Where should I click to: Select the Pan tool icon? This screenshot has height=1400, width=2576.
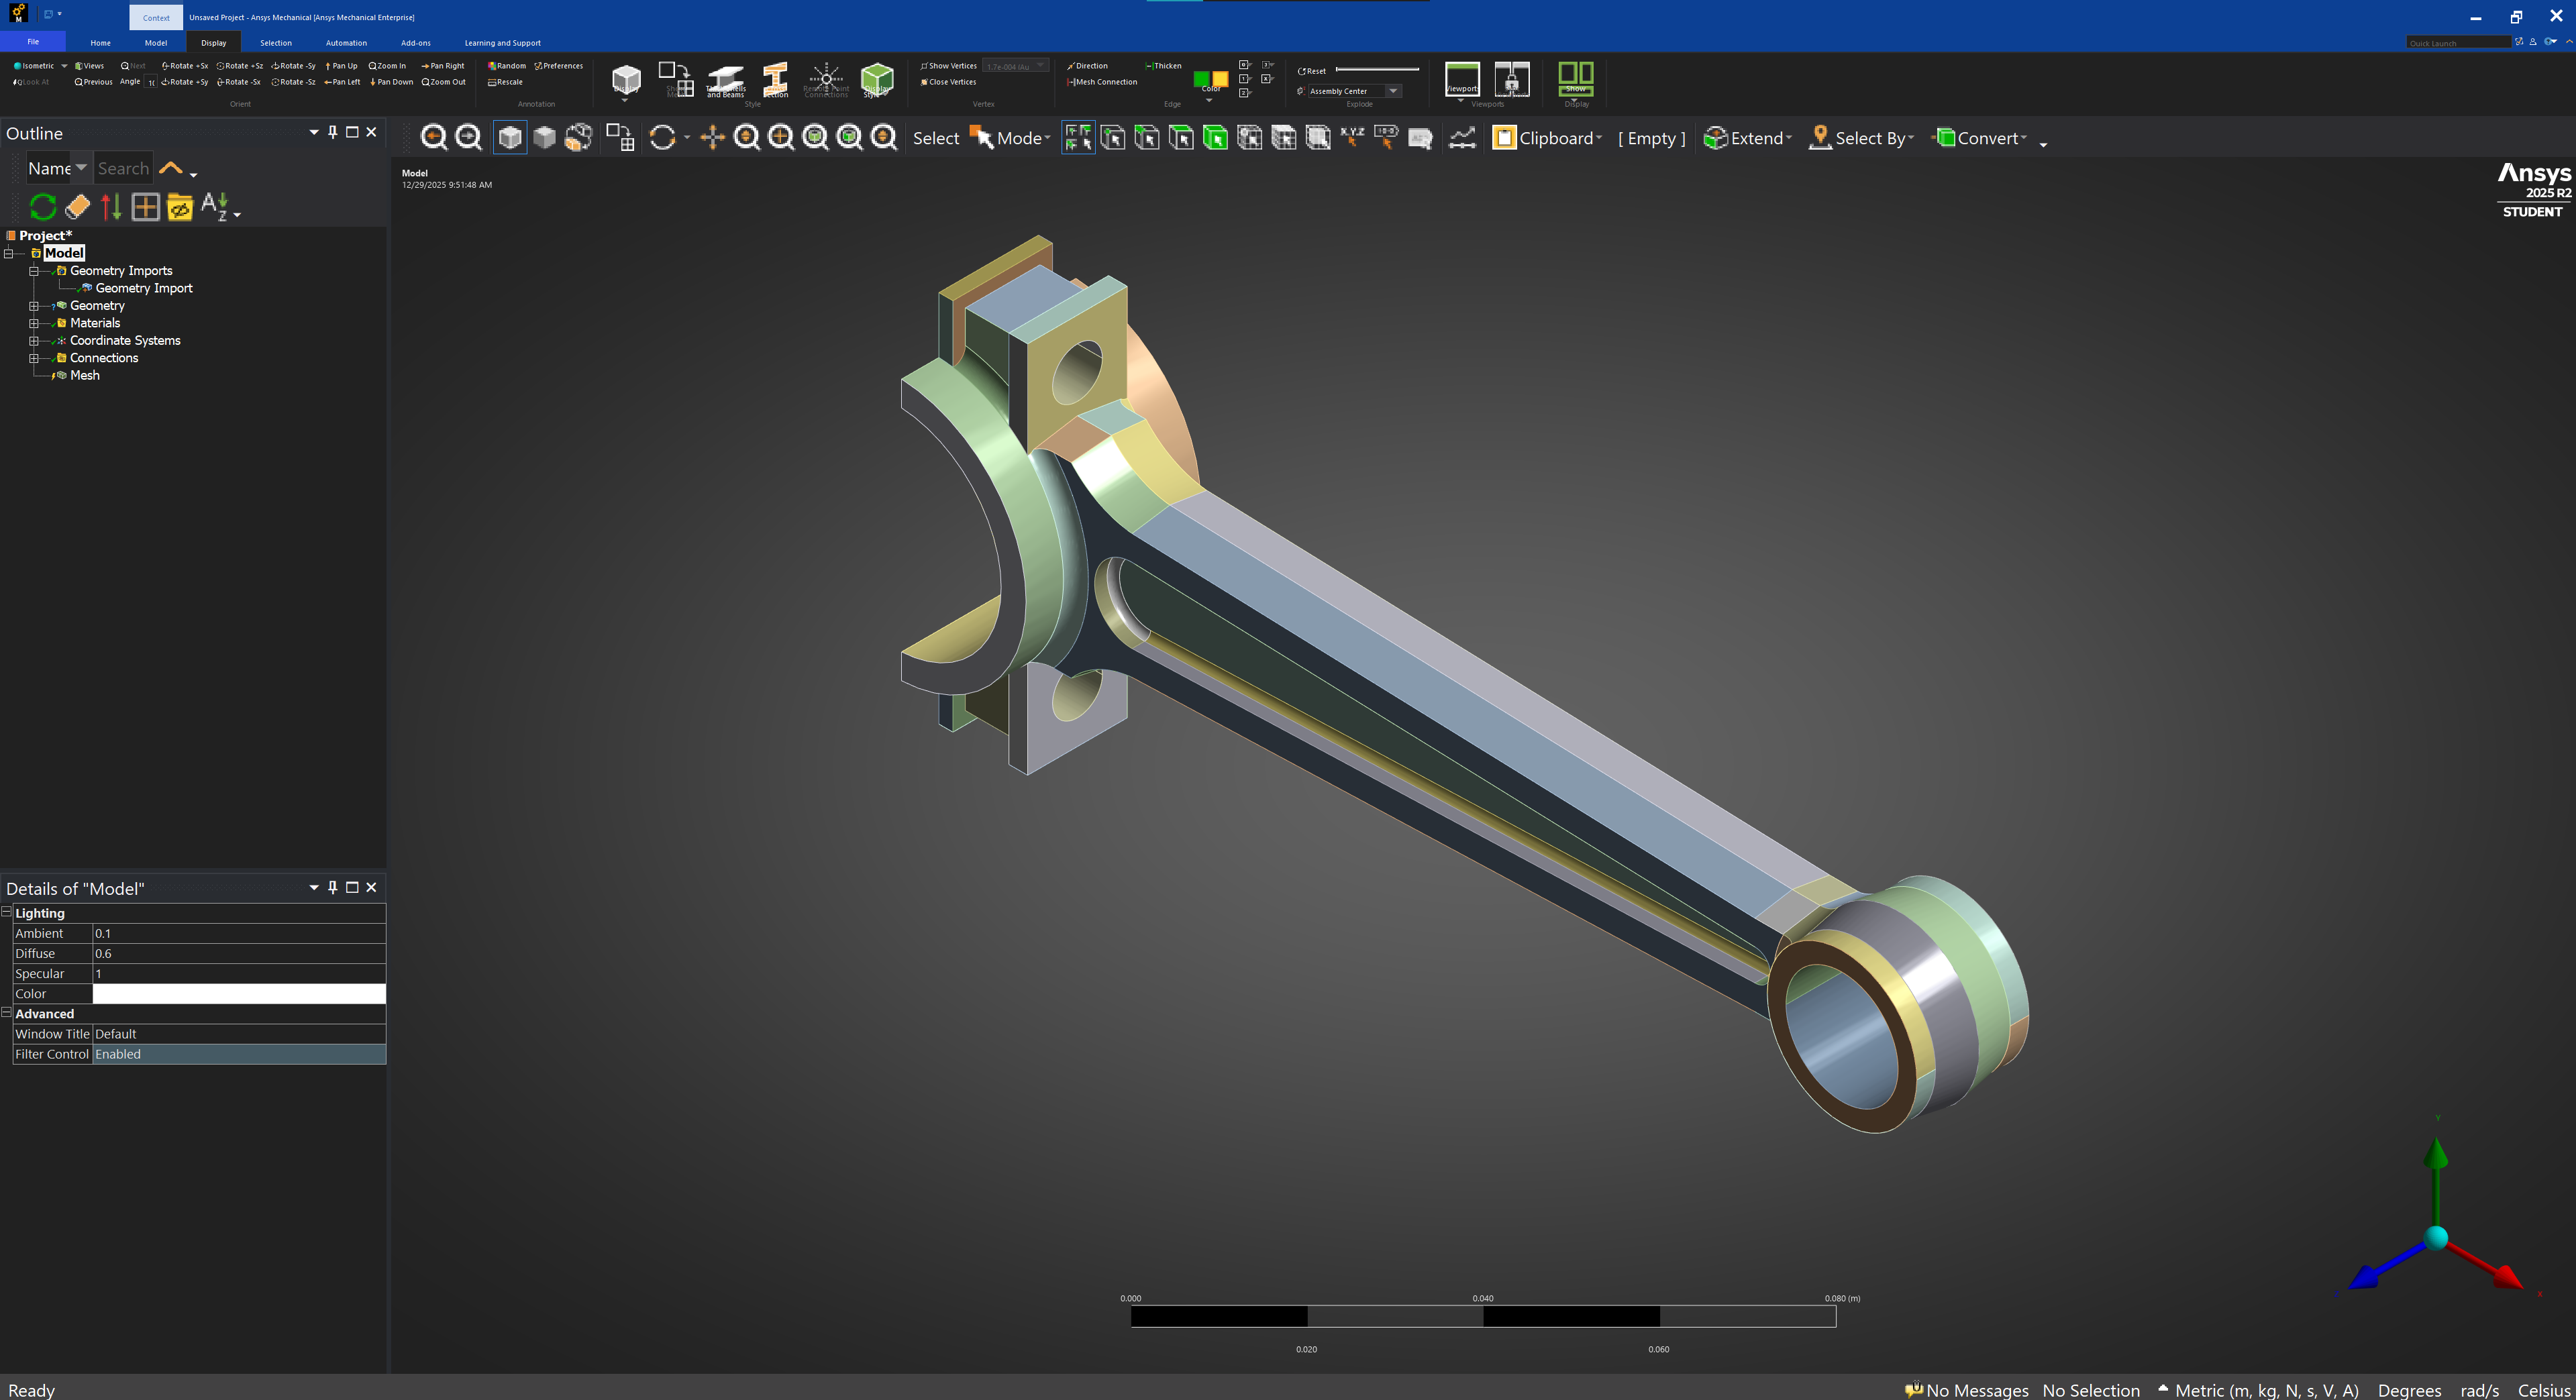[712, 138]
